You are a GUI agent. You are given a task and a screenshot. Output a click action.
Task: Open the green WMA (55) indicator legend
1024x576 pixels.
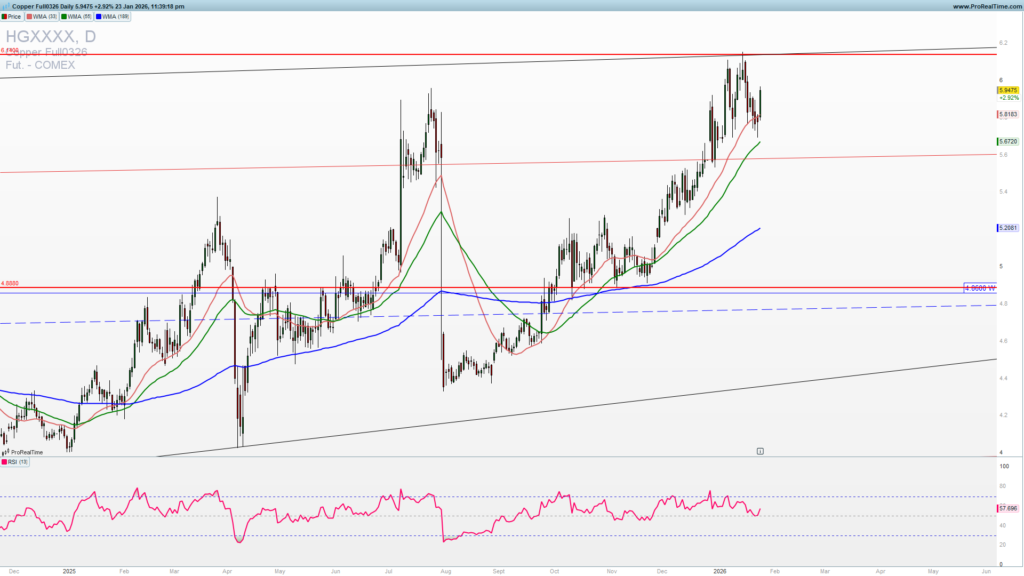pyautogui.click(x=76, y=17)
